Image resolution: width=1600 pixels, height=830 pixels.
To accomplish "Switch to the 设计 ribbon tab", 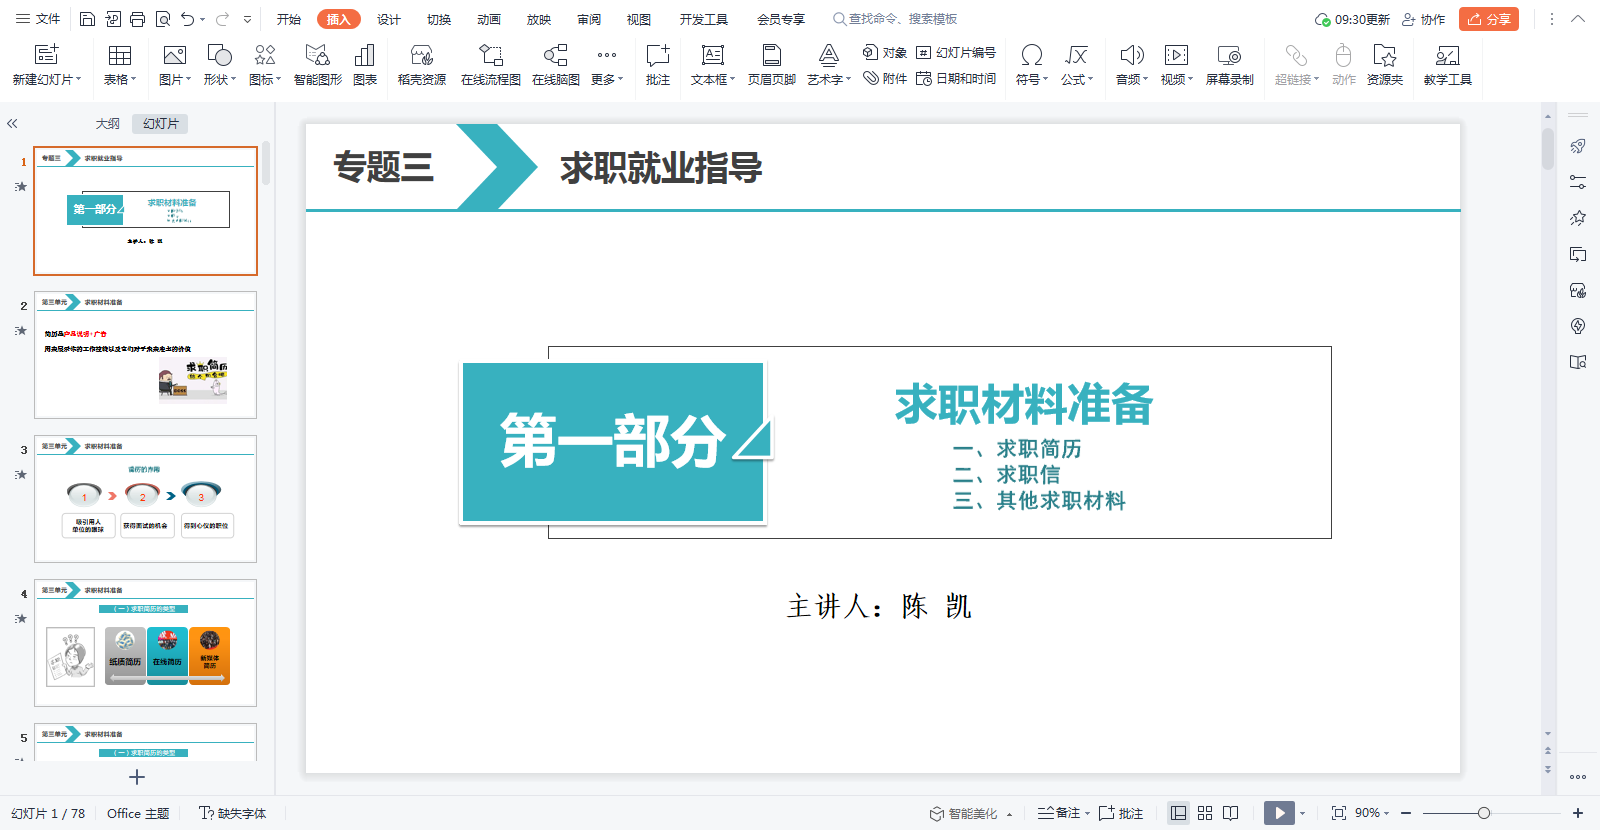I will [x=389, y=19].
